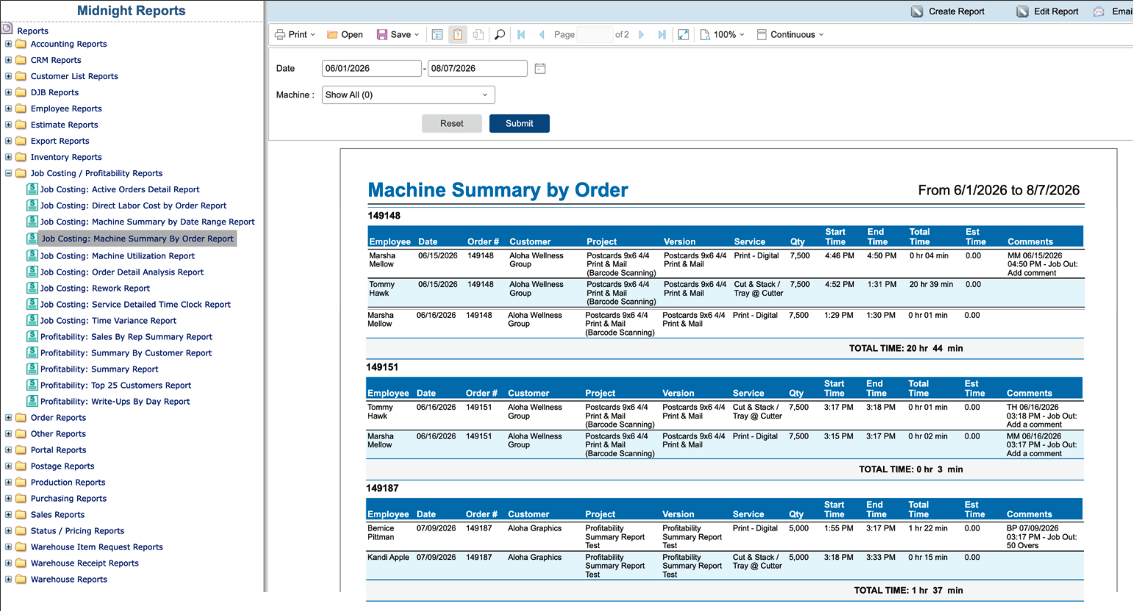1133x611 pixels.
Task: Click the Submit button
Action: click(519, 124)
